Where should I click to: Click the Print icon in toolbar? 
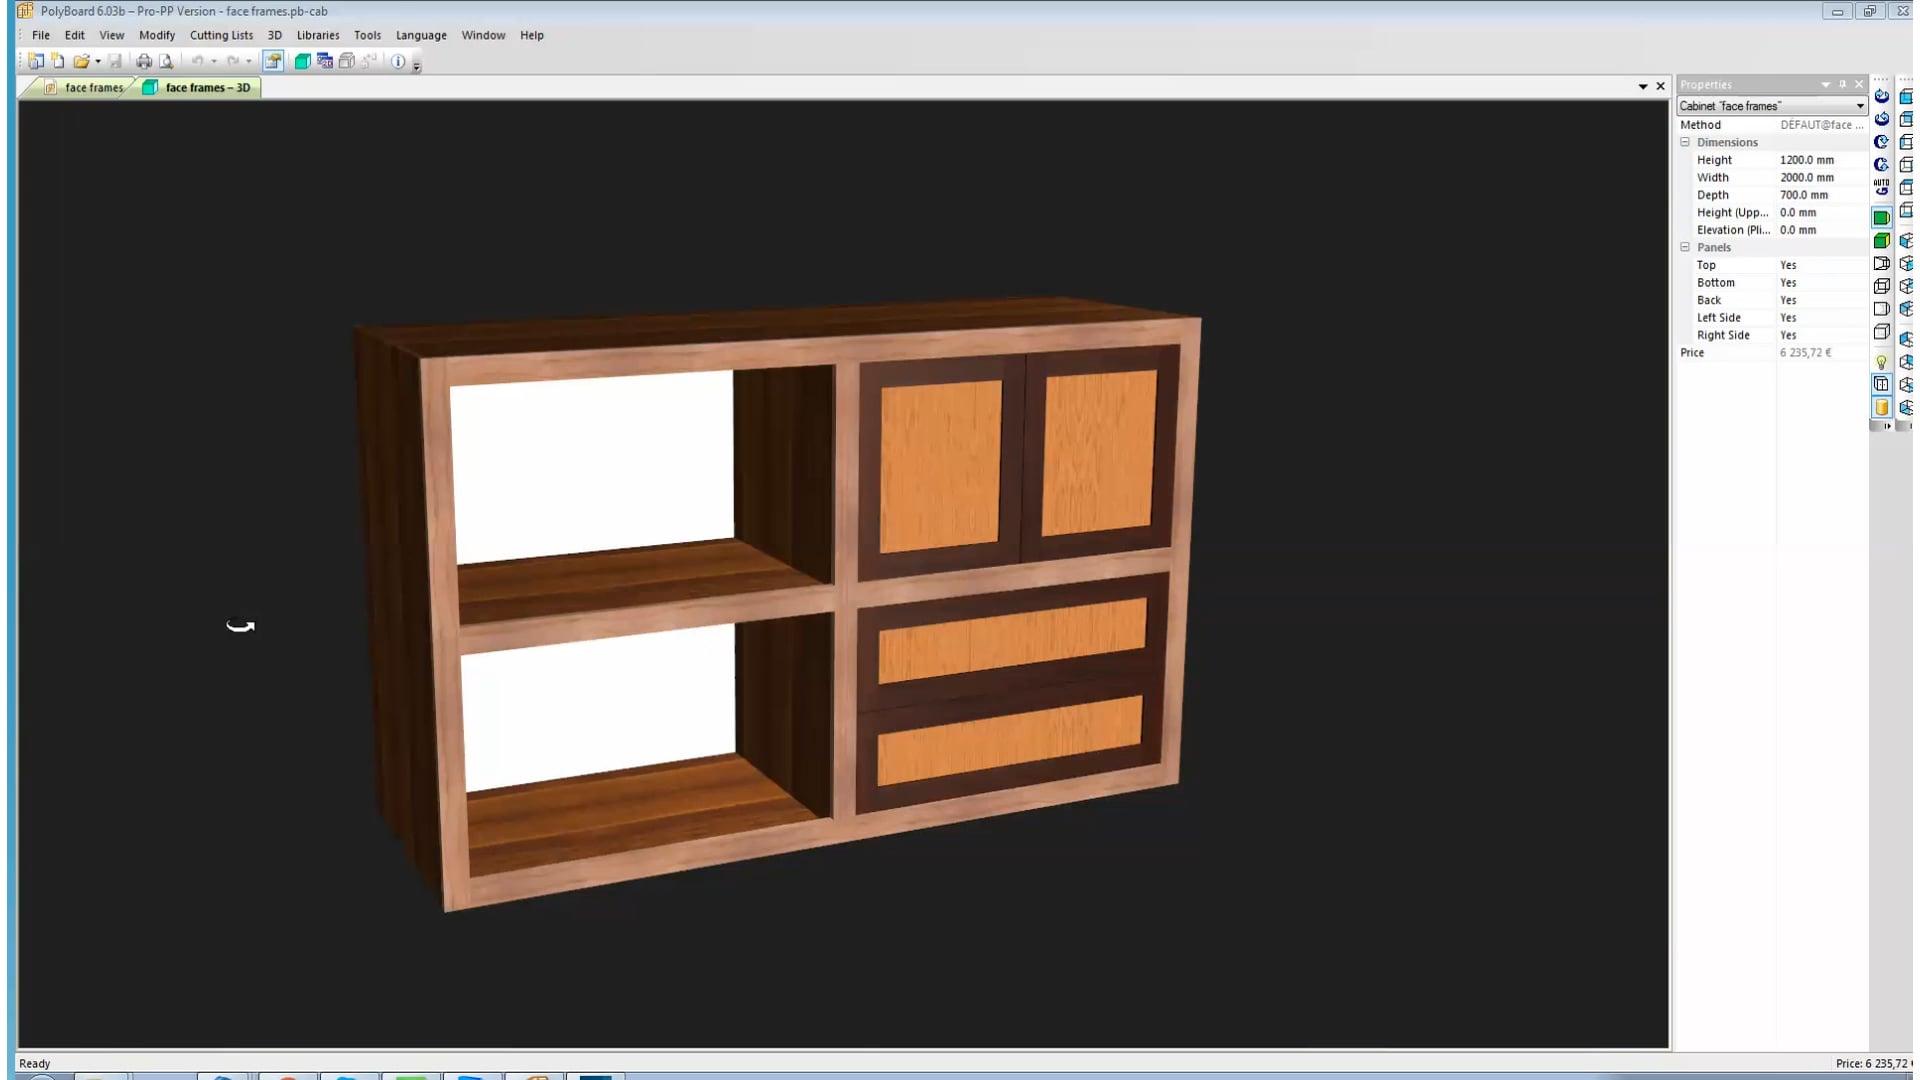tap(144, 61)
